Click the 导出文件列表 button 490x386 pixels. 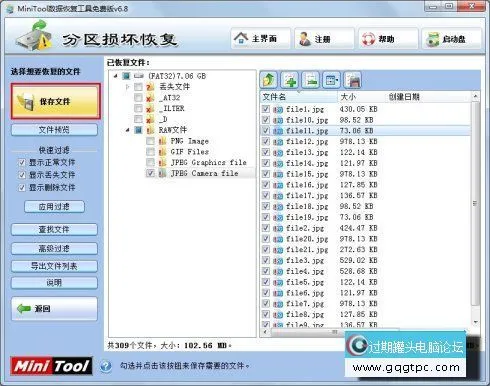pos(54,266)
